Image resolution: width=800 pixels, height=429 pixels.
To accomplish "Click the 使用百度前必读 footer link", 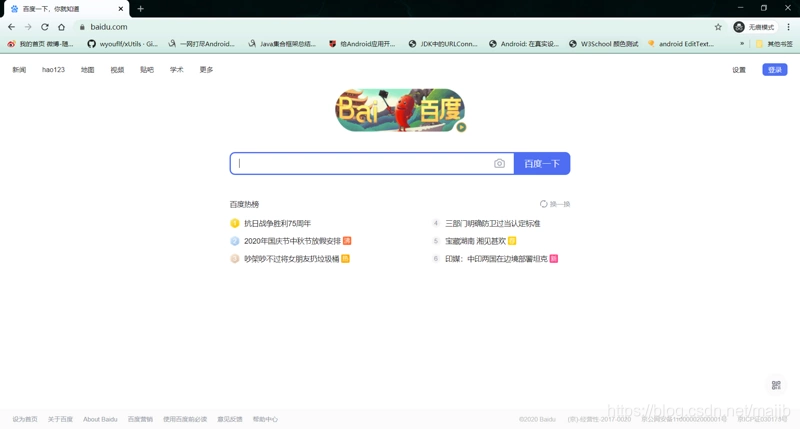I will (185, 419).
